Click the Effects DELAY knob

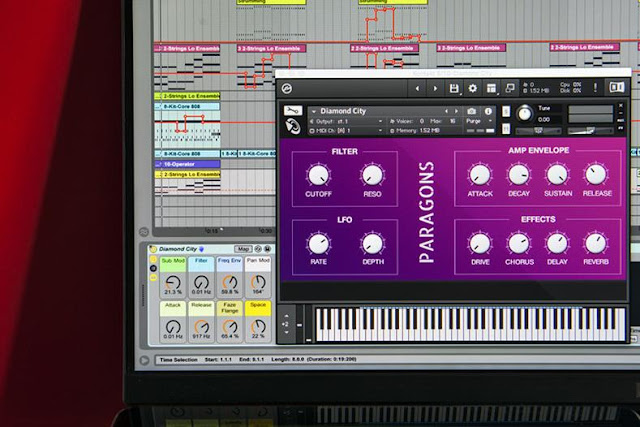pyautogui.click(x=557, y=243)
